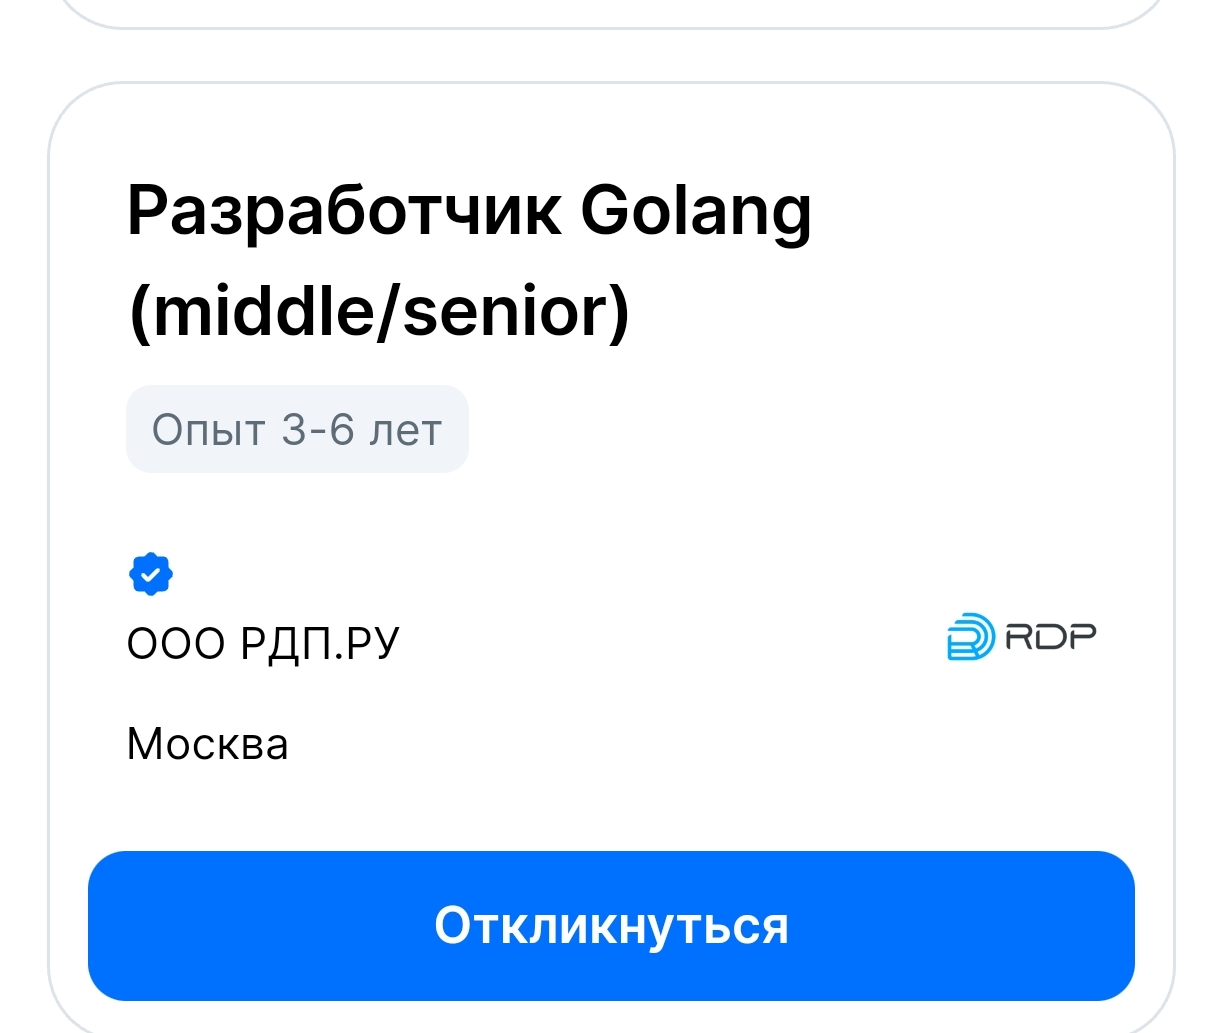The image size is (1220, 1033).
Task: Click РДП.РУ in the company name
Action: pyautogui.click(x=319, y=643)
